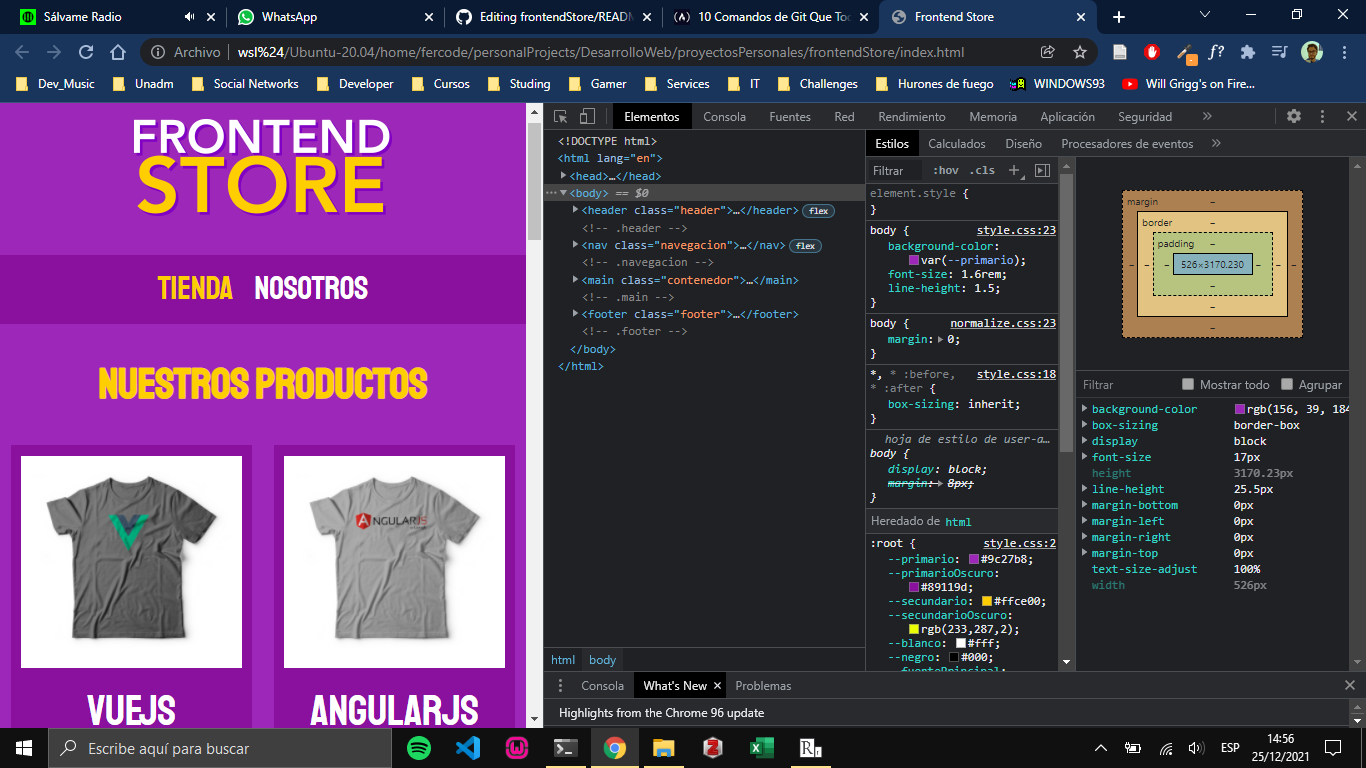Add a new style rule with plus icon
The image size is (1366, 768).
tap(1014, 171)
